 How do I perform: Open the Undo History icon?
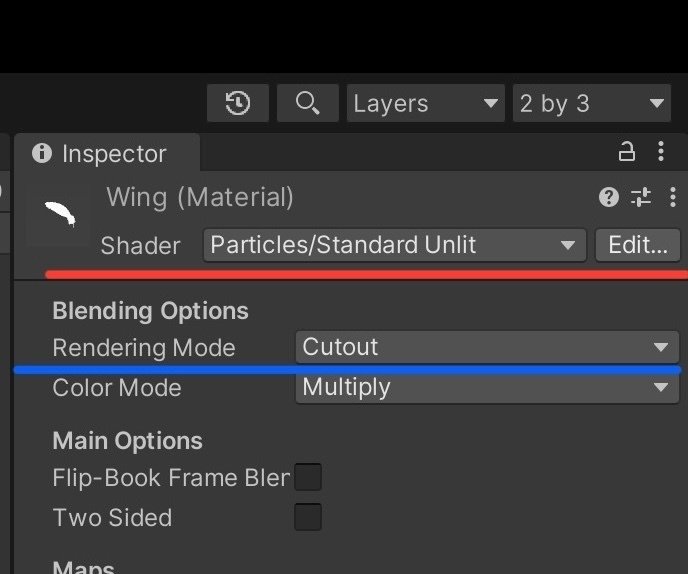(x=238, y=104)
